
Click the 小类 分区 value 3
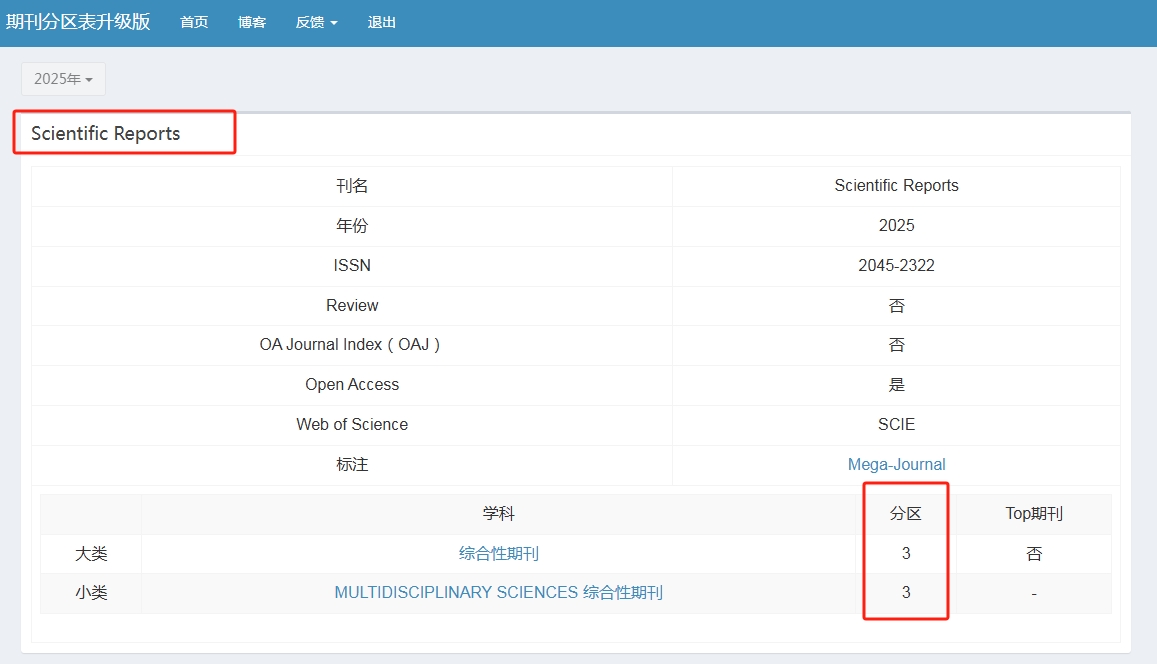(906, 592)
